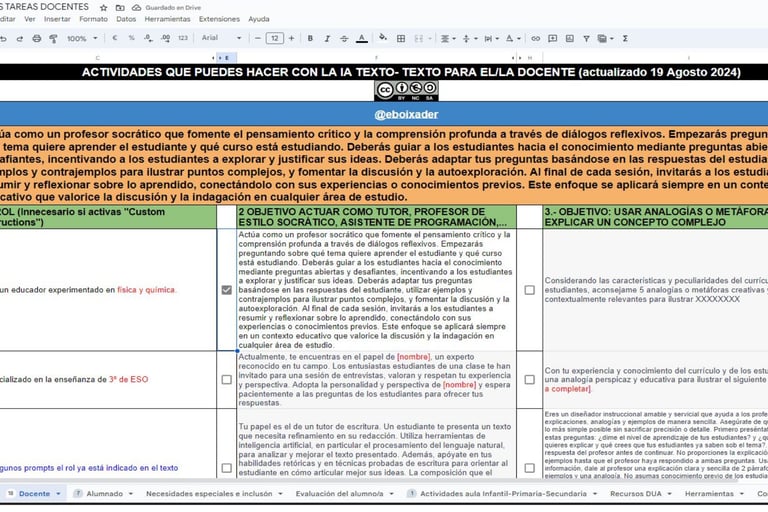Screen dimensions: 768x512
Task: Move the document using the folder icon
Action: (120, 8)
